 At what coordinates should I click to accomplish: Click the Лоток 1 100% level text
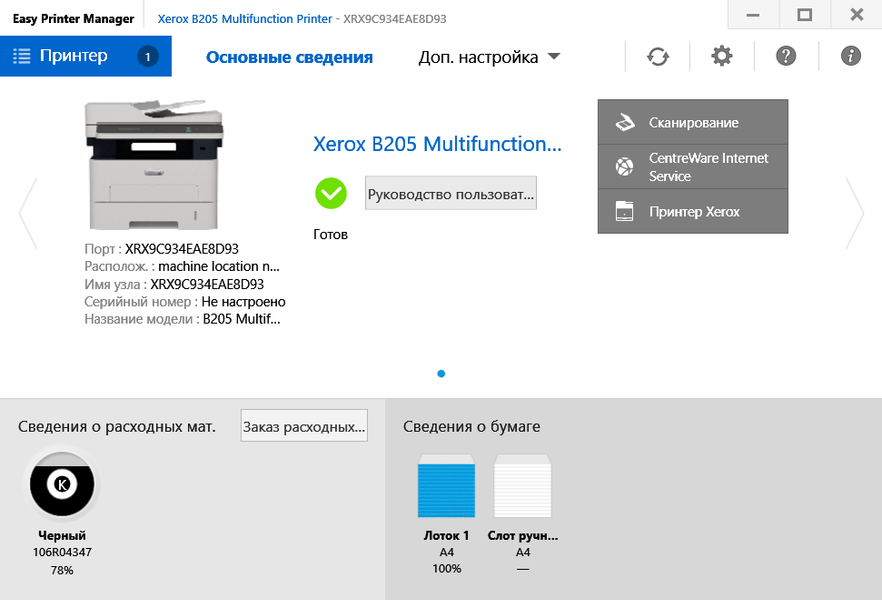pyautogui.click(x=447, y=569)
